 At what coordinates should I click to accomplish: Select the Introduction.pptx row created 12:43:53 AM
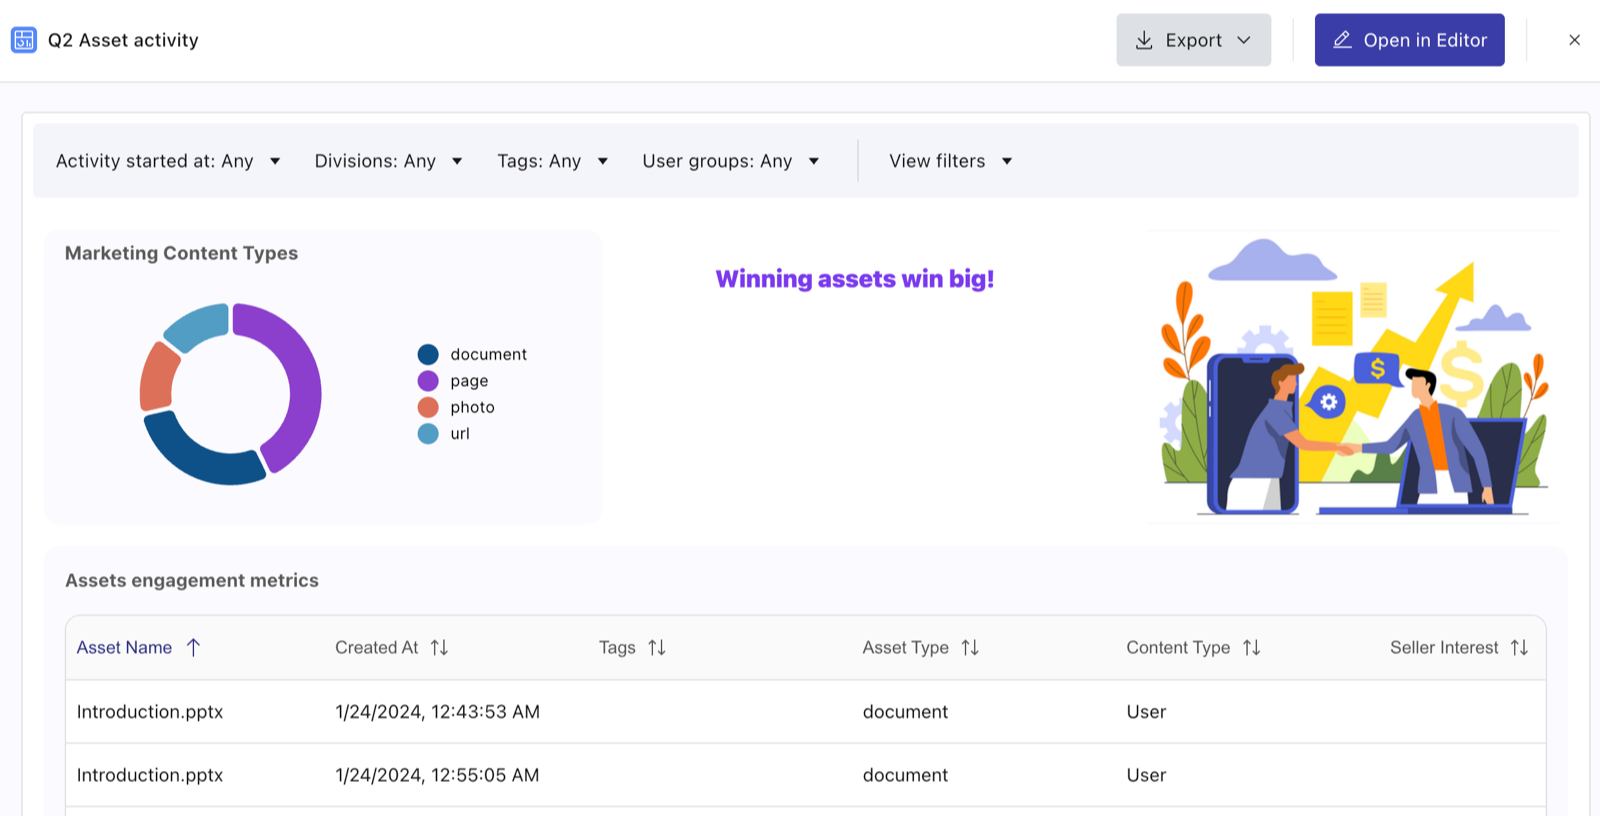coord(805,712)
